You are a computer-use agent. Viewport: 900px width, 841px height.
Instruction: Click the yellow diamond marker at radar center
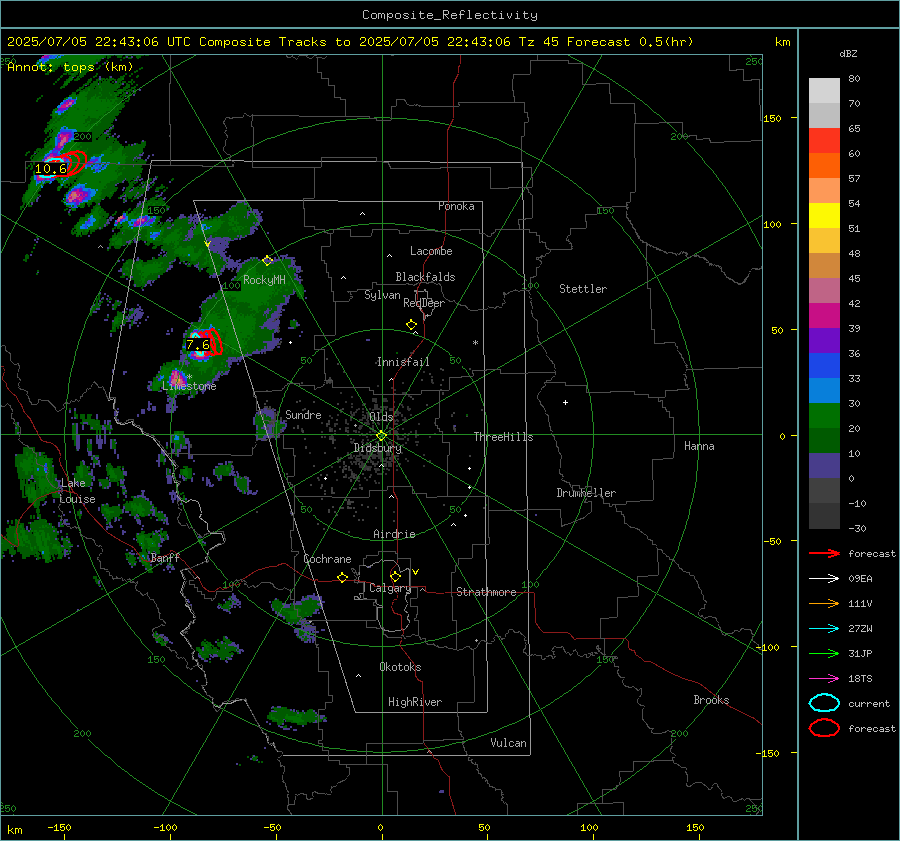[x=381, y=436]
